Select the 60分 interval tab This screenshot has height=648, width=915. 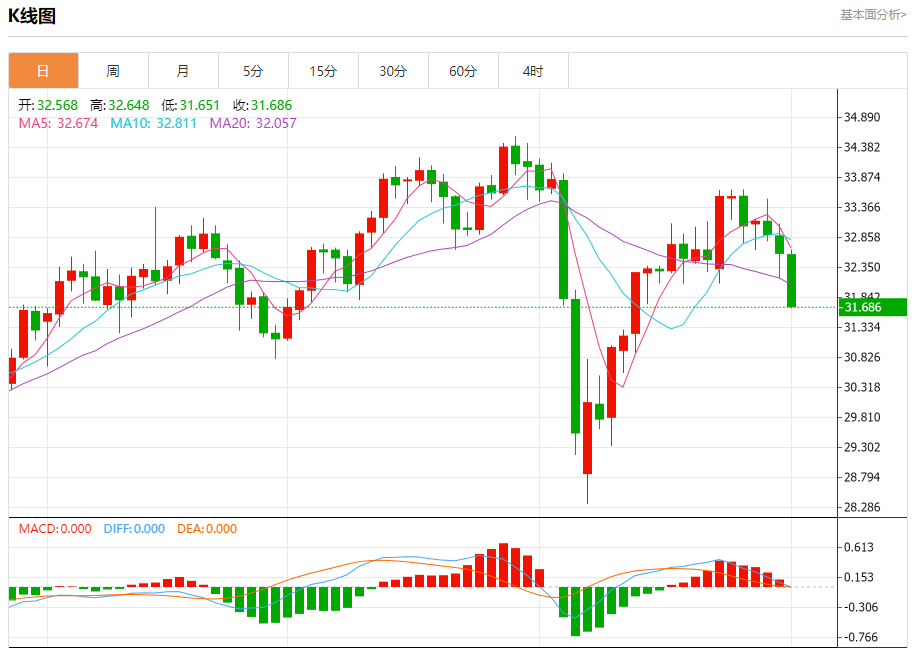(x=463, y=71)
